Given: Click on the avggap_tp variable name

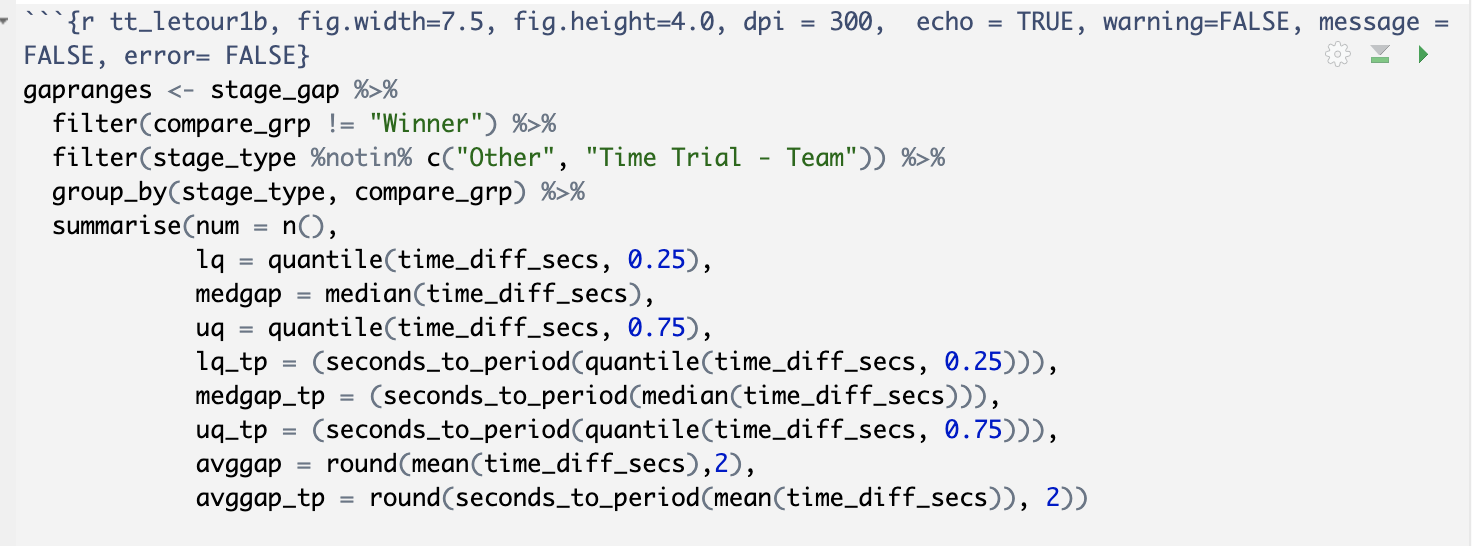Looking at the screenshot, I should (260, 498).
